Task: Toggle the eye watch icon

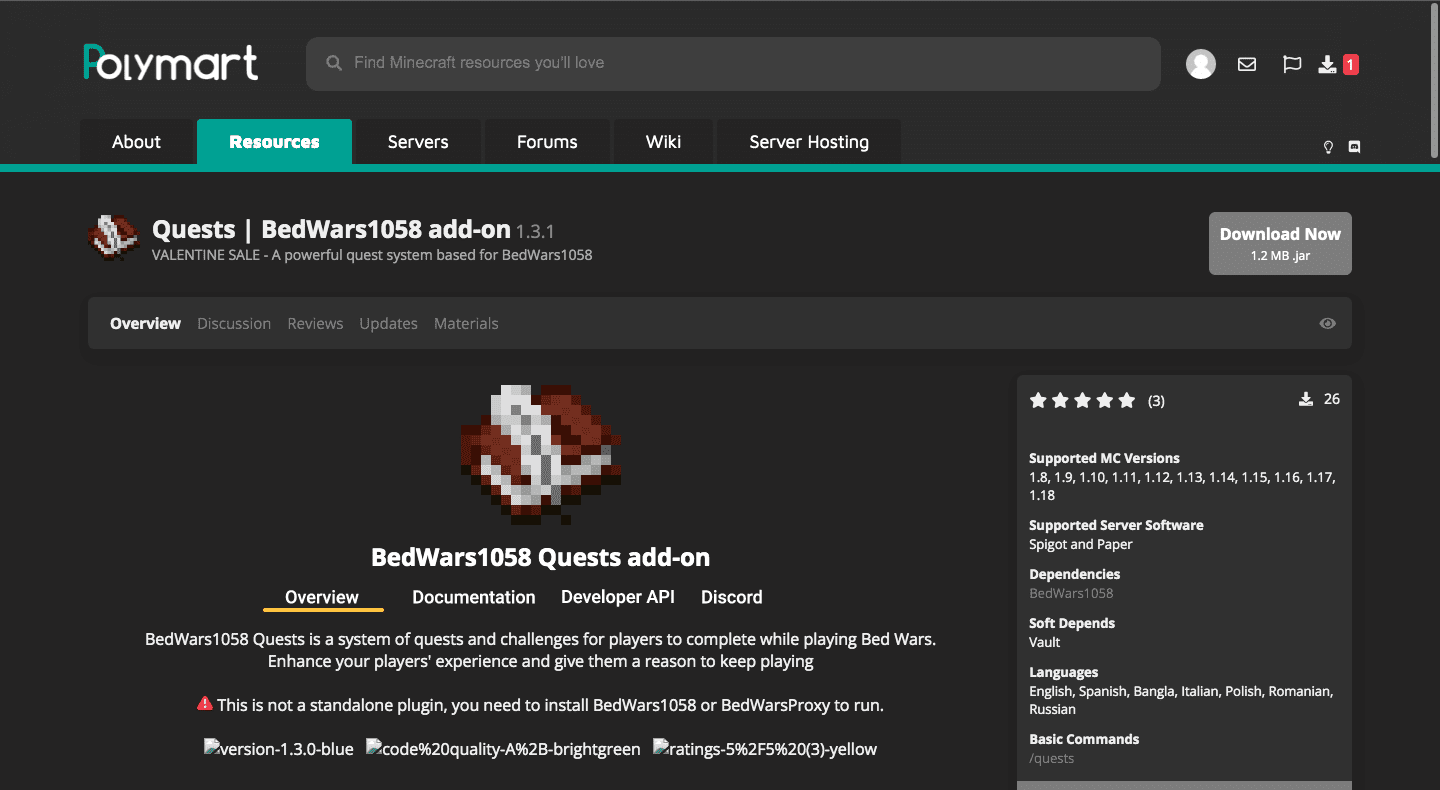Action: pyautogui.click(x=1328, y=323)
